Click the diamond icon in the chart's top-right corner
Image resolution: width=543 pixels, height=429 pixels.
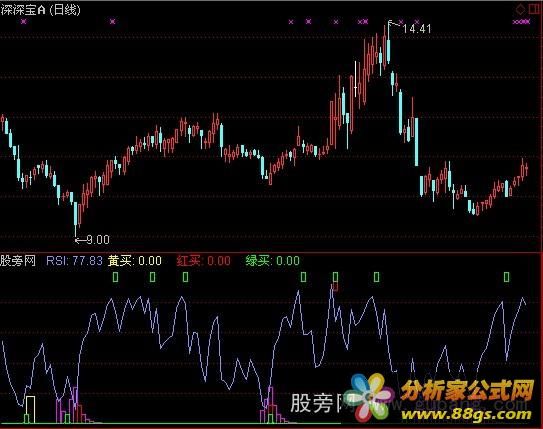pyautogui.click(x=521, y=9)
